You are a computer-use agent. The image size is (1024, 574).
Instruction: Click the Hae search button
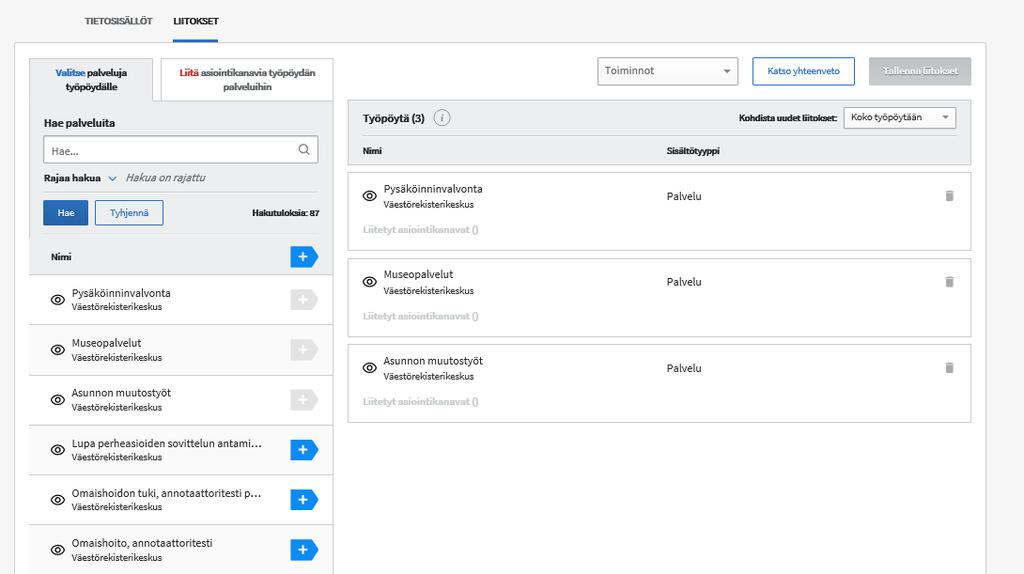(x=65, y=213)
